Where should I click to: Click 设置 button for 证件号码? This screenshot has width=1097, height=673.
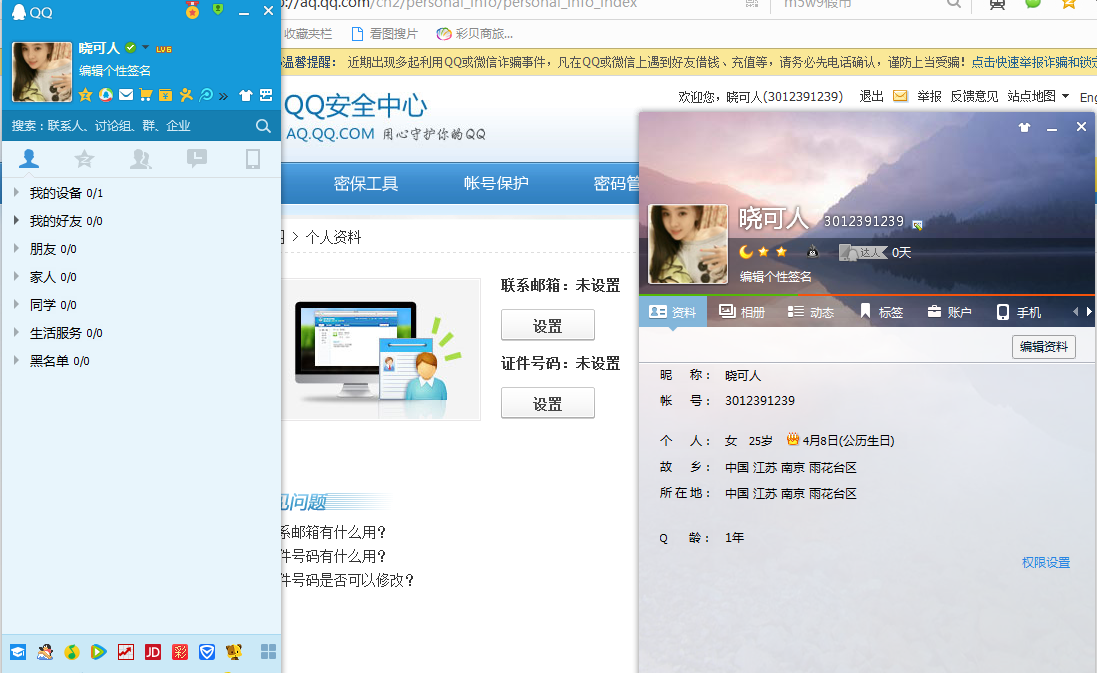pos(548,403)
